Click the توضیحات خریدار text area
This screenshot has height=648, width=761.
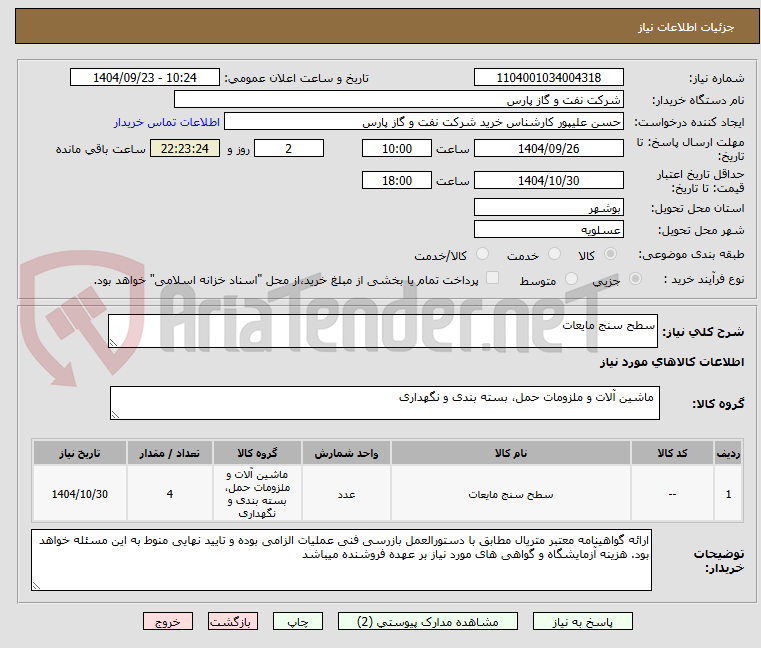[x=341, y=560]
